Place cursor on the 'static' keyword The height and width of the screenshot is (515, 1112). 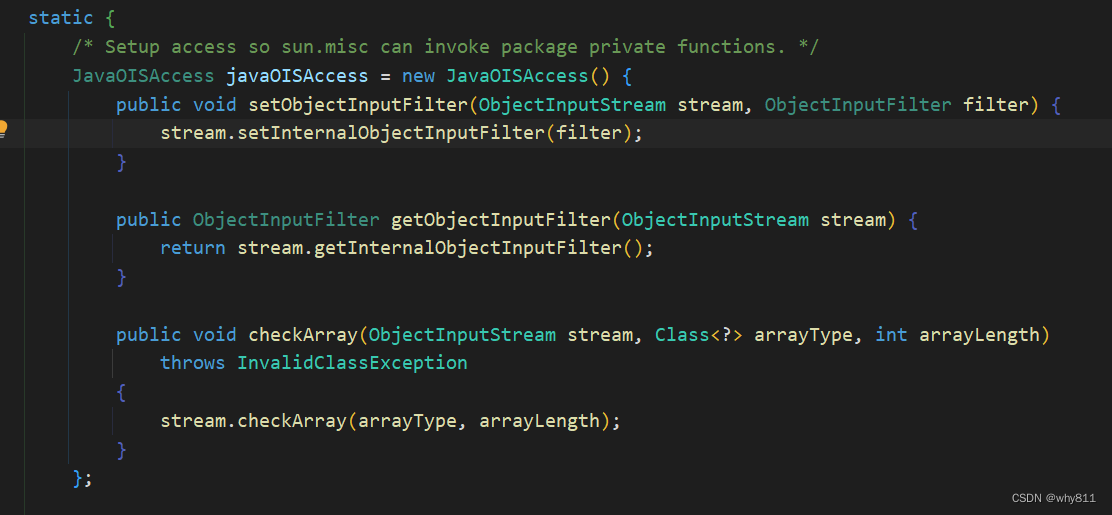coord(60,18)
